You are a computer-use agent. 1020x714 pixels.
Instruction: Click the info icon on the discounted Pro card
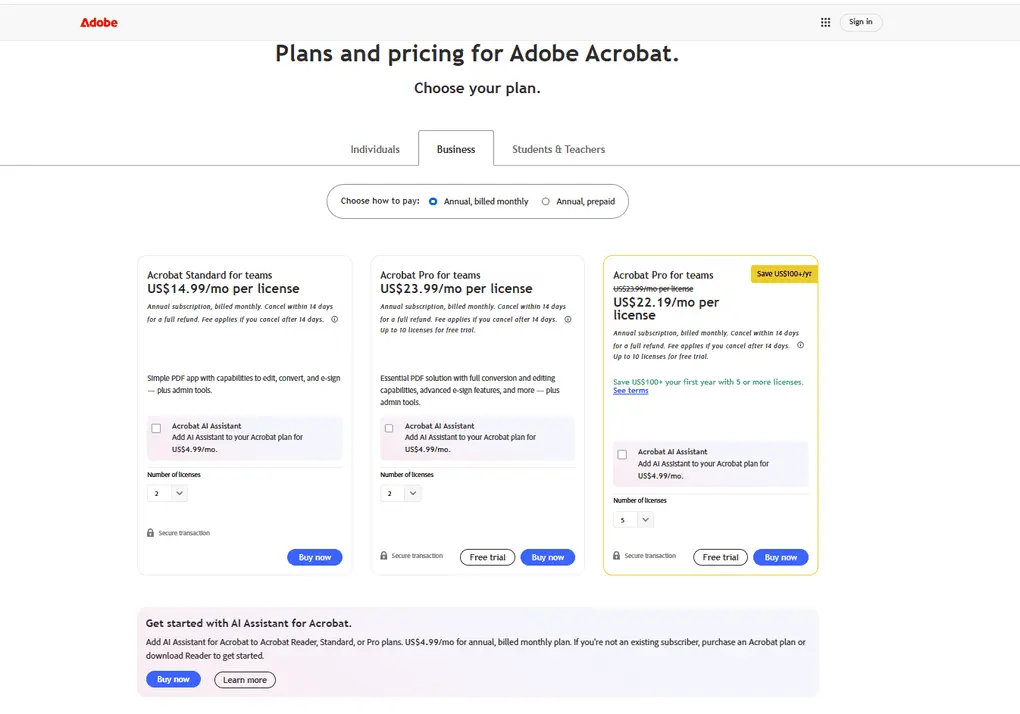(x=800, y=345)
